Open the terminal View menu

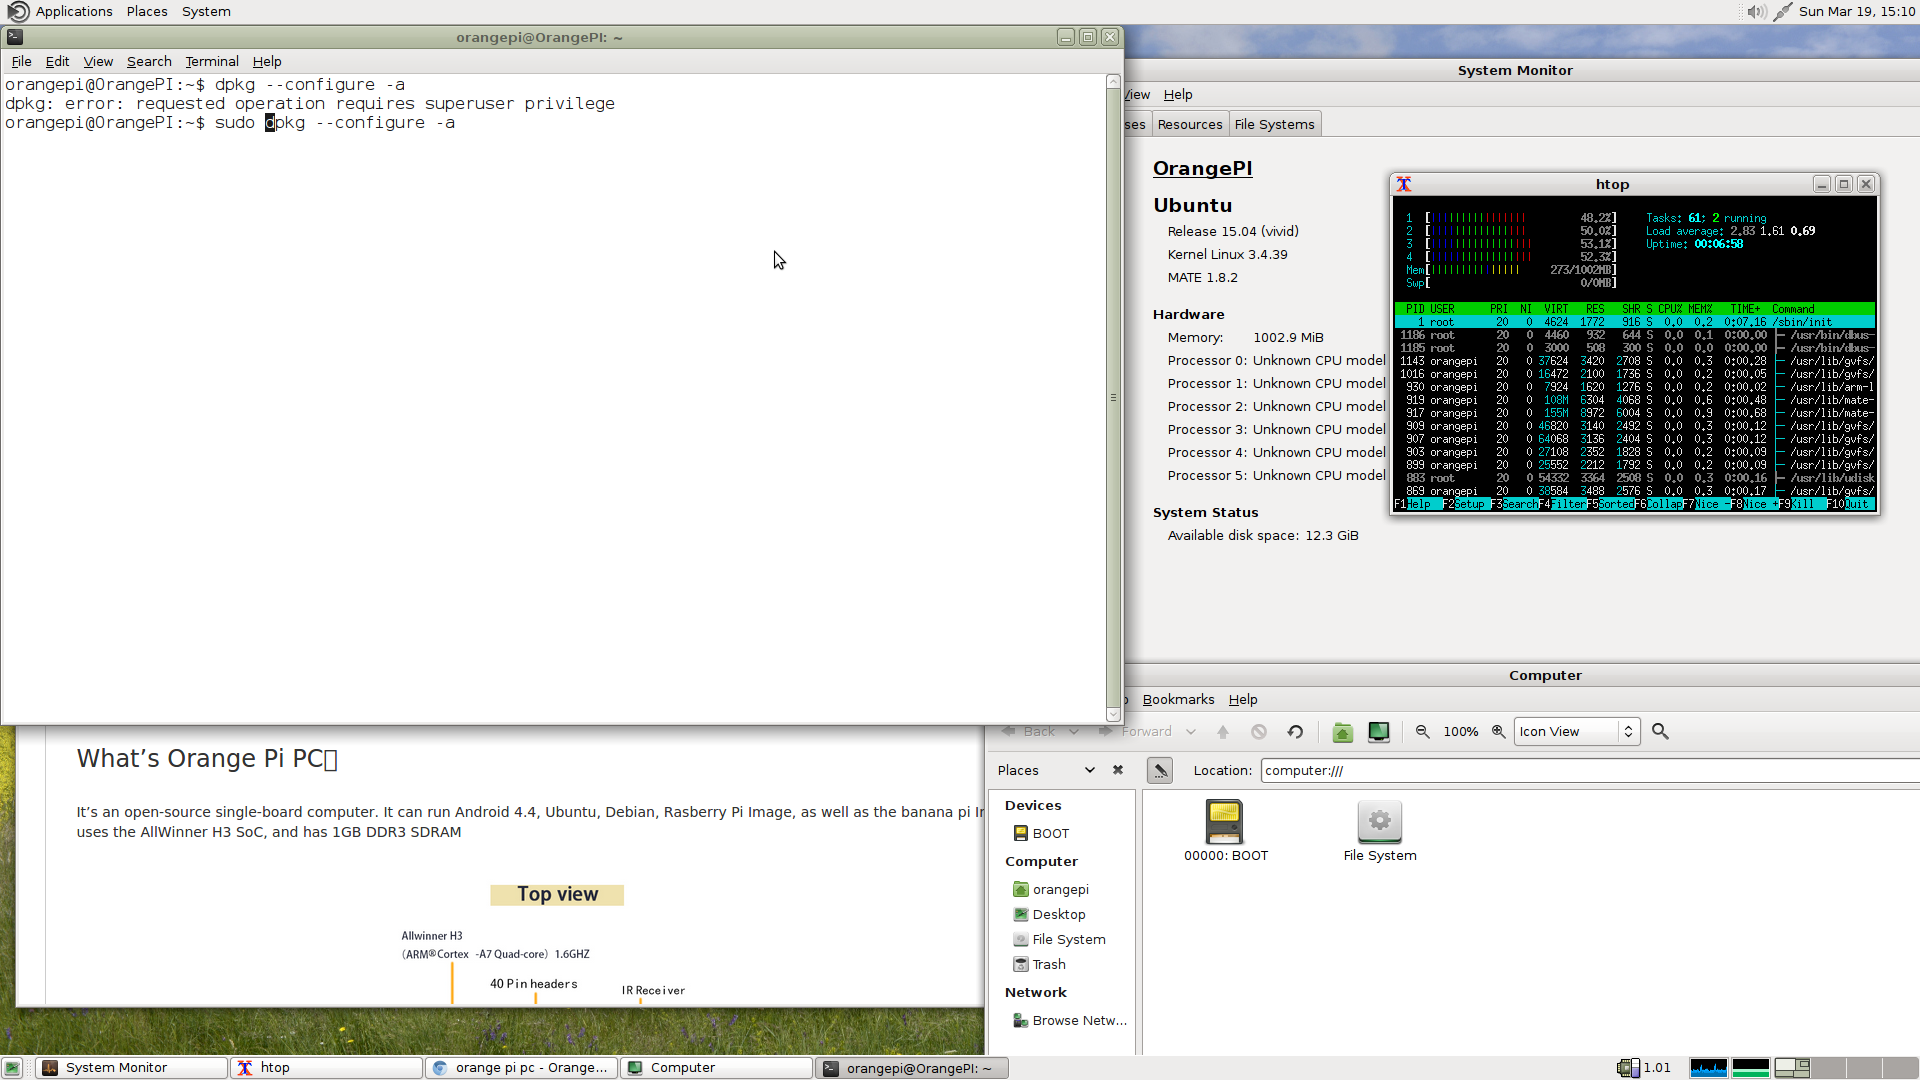coord(98,61)
